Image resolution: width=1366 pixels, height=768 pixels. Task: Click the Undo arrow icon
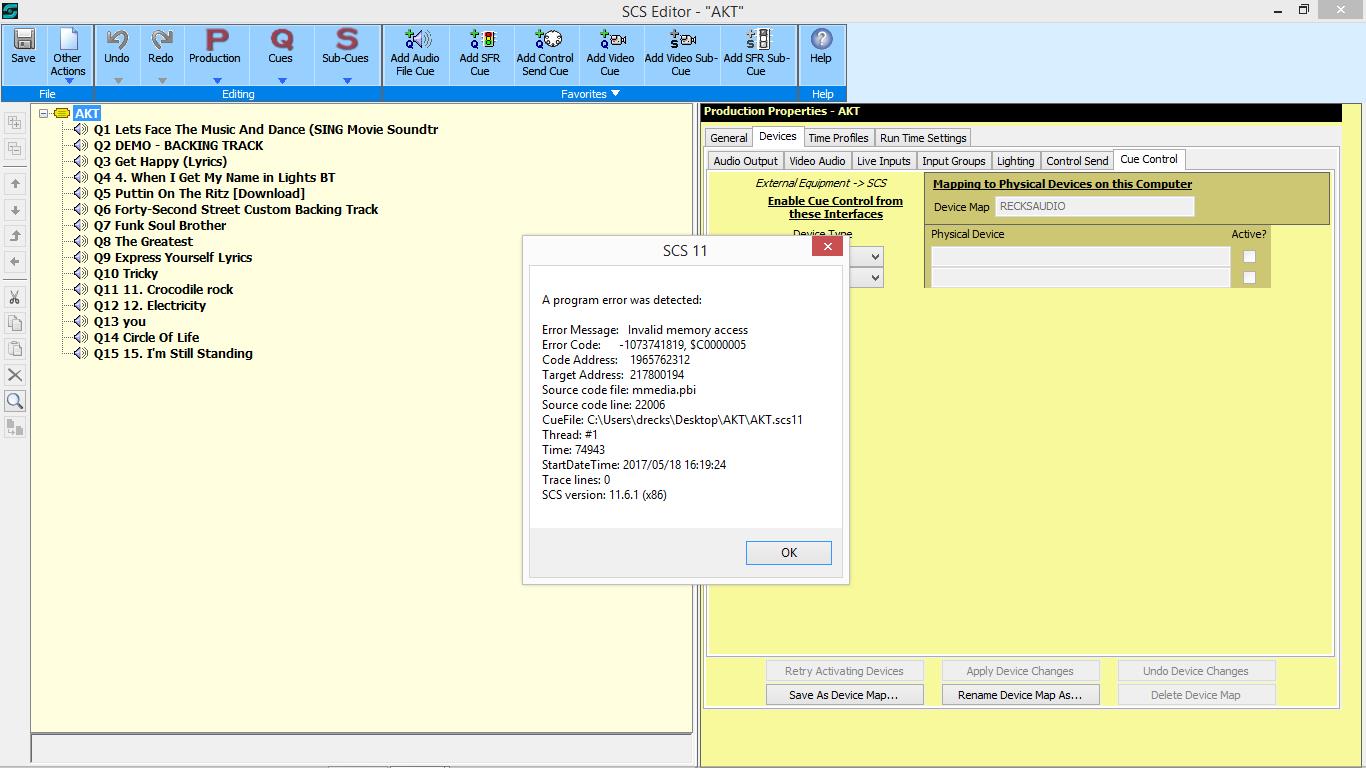pyautogui.click(x=117, y=41)
